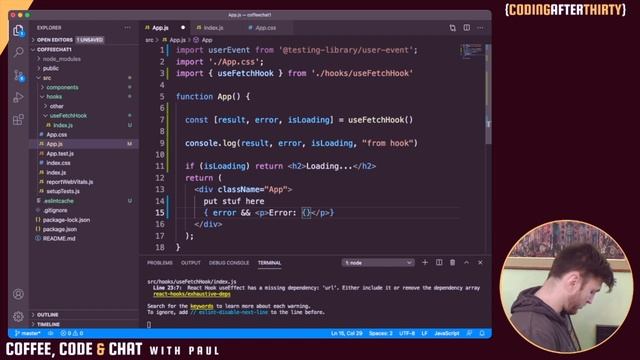Open the Extensions view icon

click(18, 120)
